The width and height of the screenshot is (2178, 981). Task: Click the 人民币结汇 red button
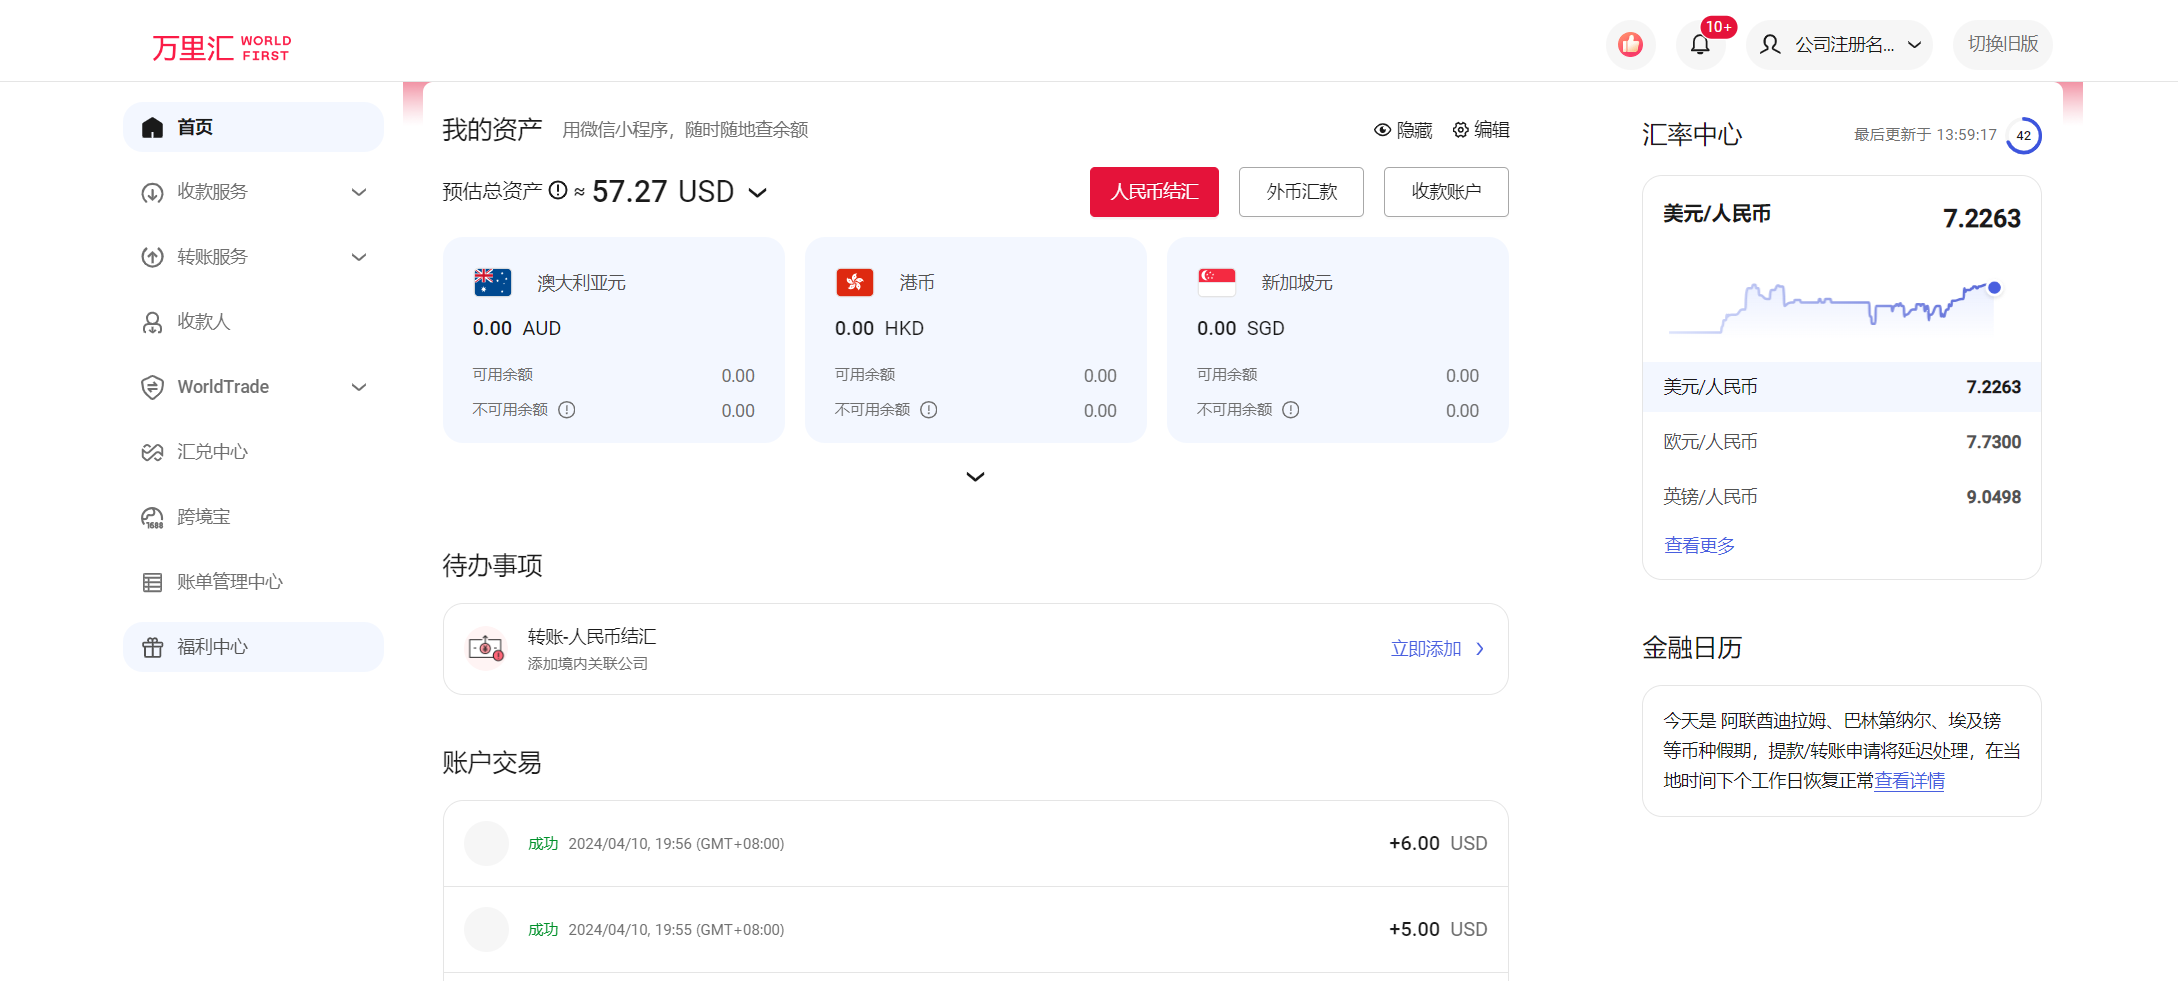1154,192
